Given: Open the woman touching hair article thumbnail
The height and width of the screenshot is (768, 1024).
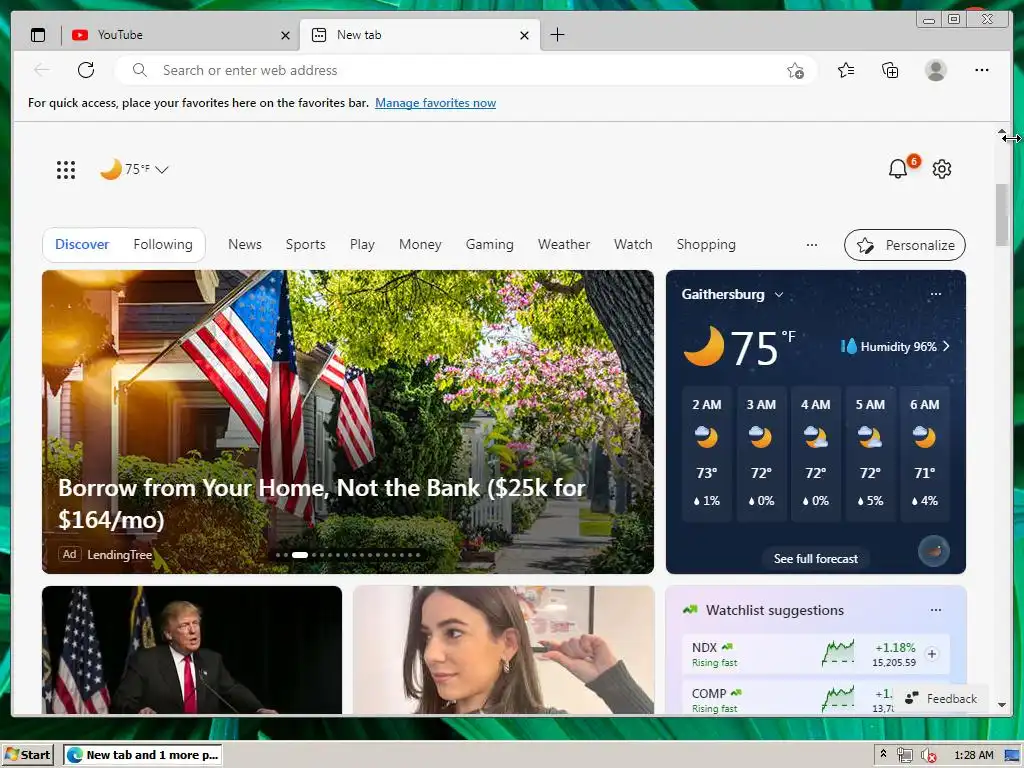Looking at the screenshot, I should coord(504,650).
